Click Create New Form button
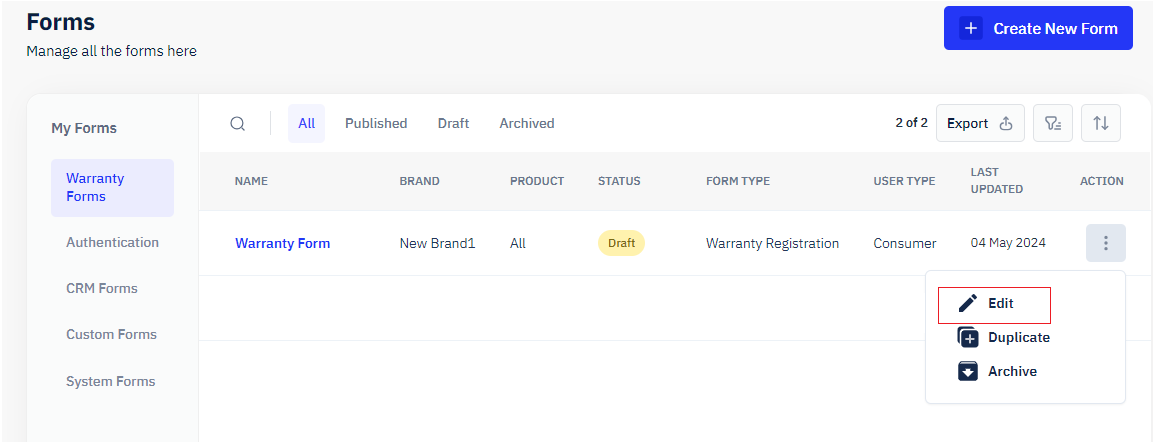Screen dimensions: 1154x443 coord(1038,28)
